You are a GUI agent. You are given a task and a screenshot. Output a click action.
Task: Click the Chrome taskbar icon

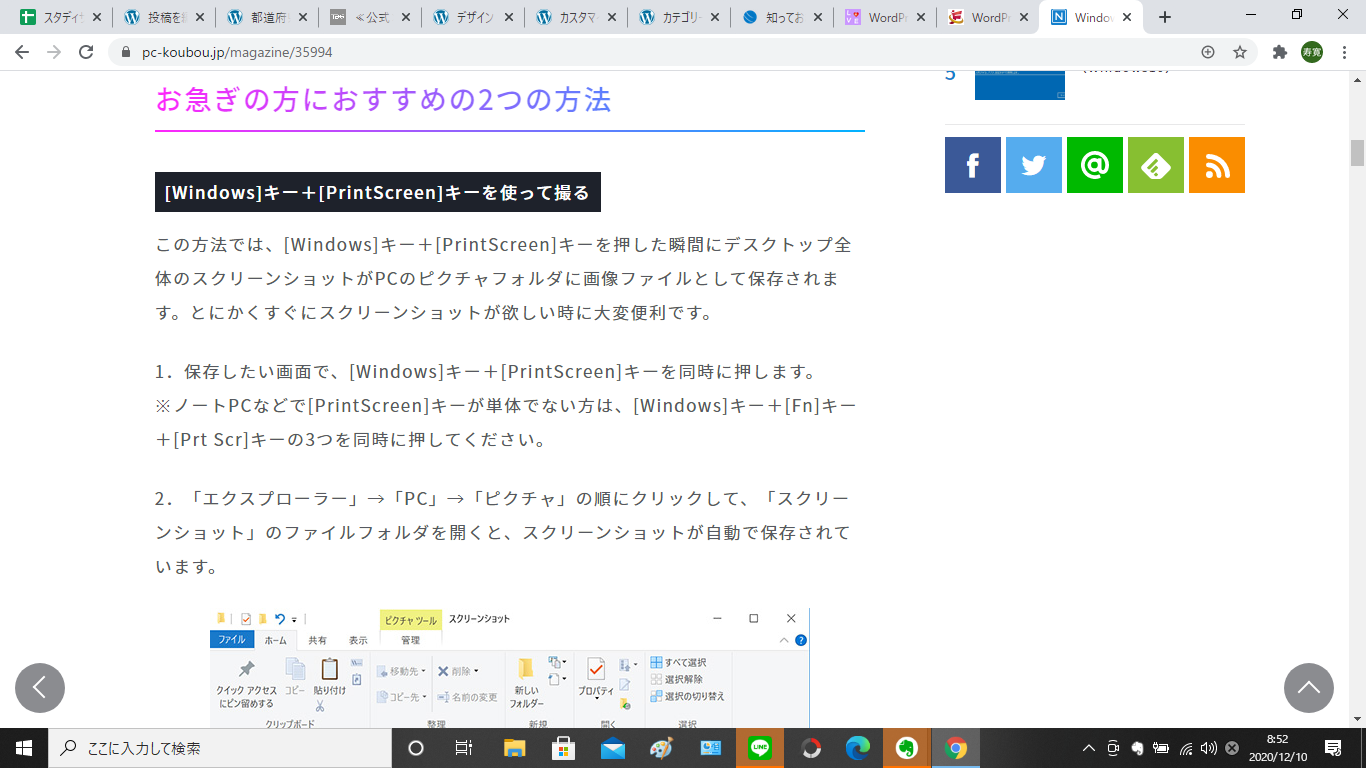coord(956,748)
